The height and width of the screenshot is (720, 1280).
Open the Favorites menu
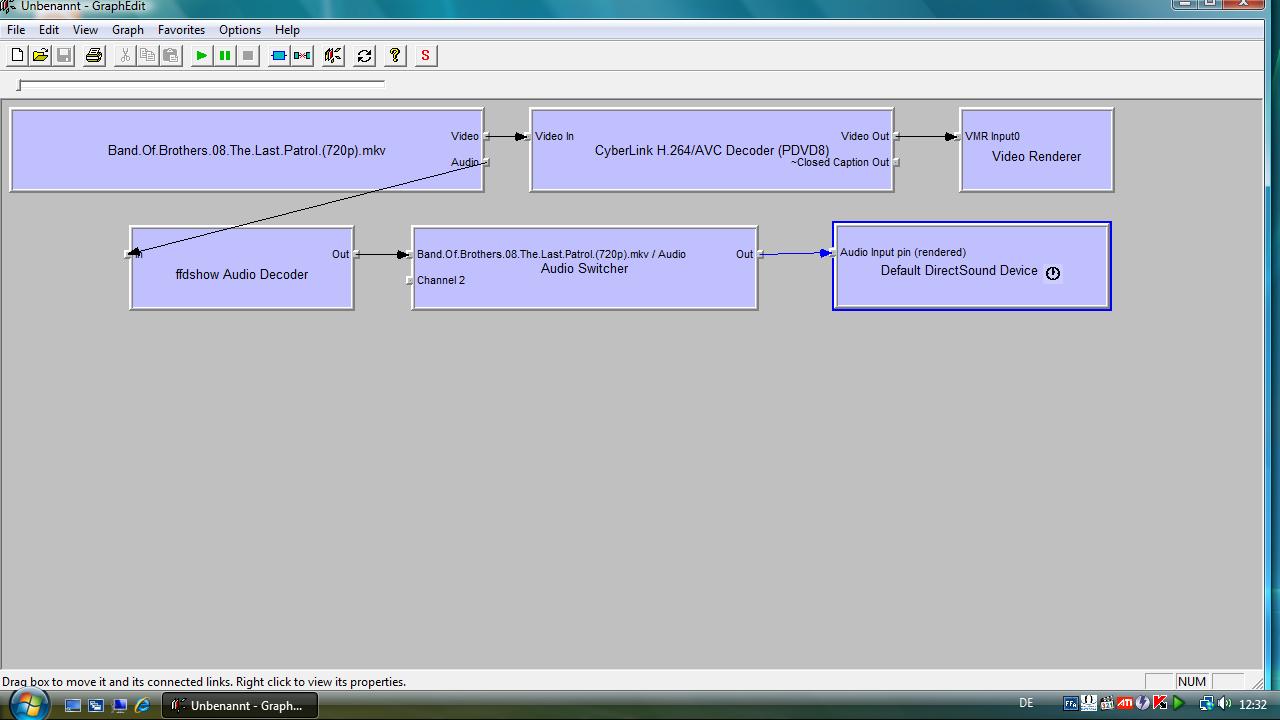[181, 30]
